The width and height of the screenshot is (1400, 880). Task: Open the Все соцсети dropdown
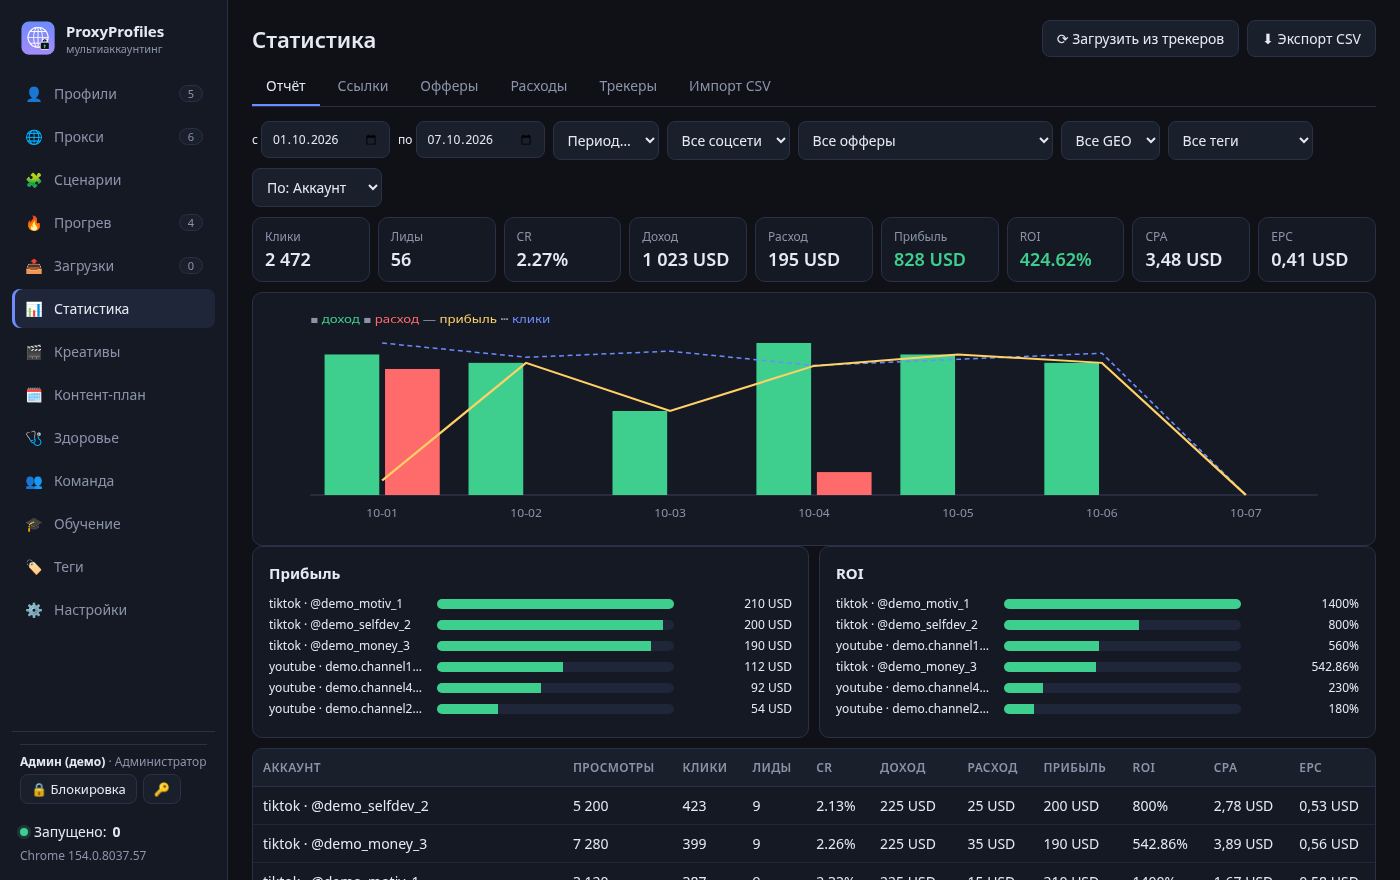[728, 140]
